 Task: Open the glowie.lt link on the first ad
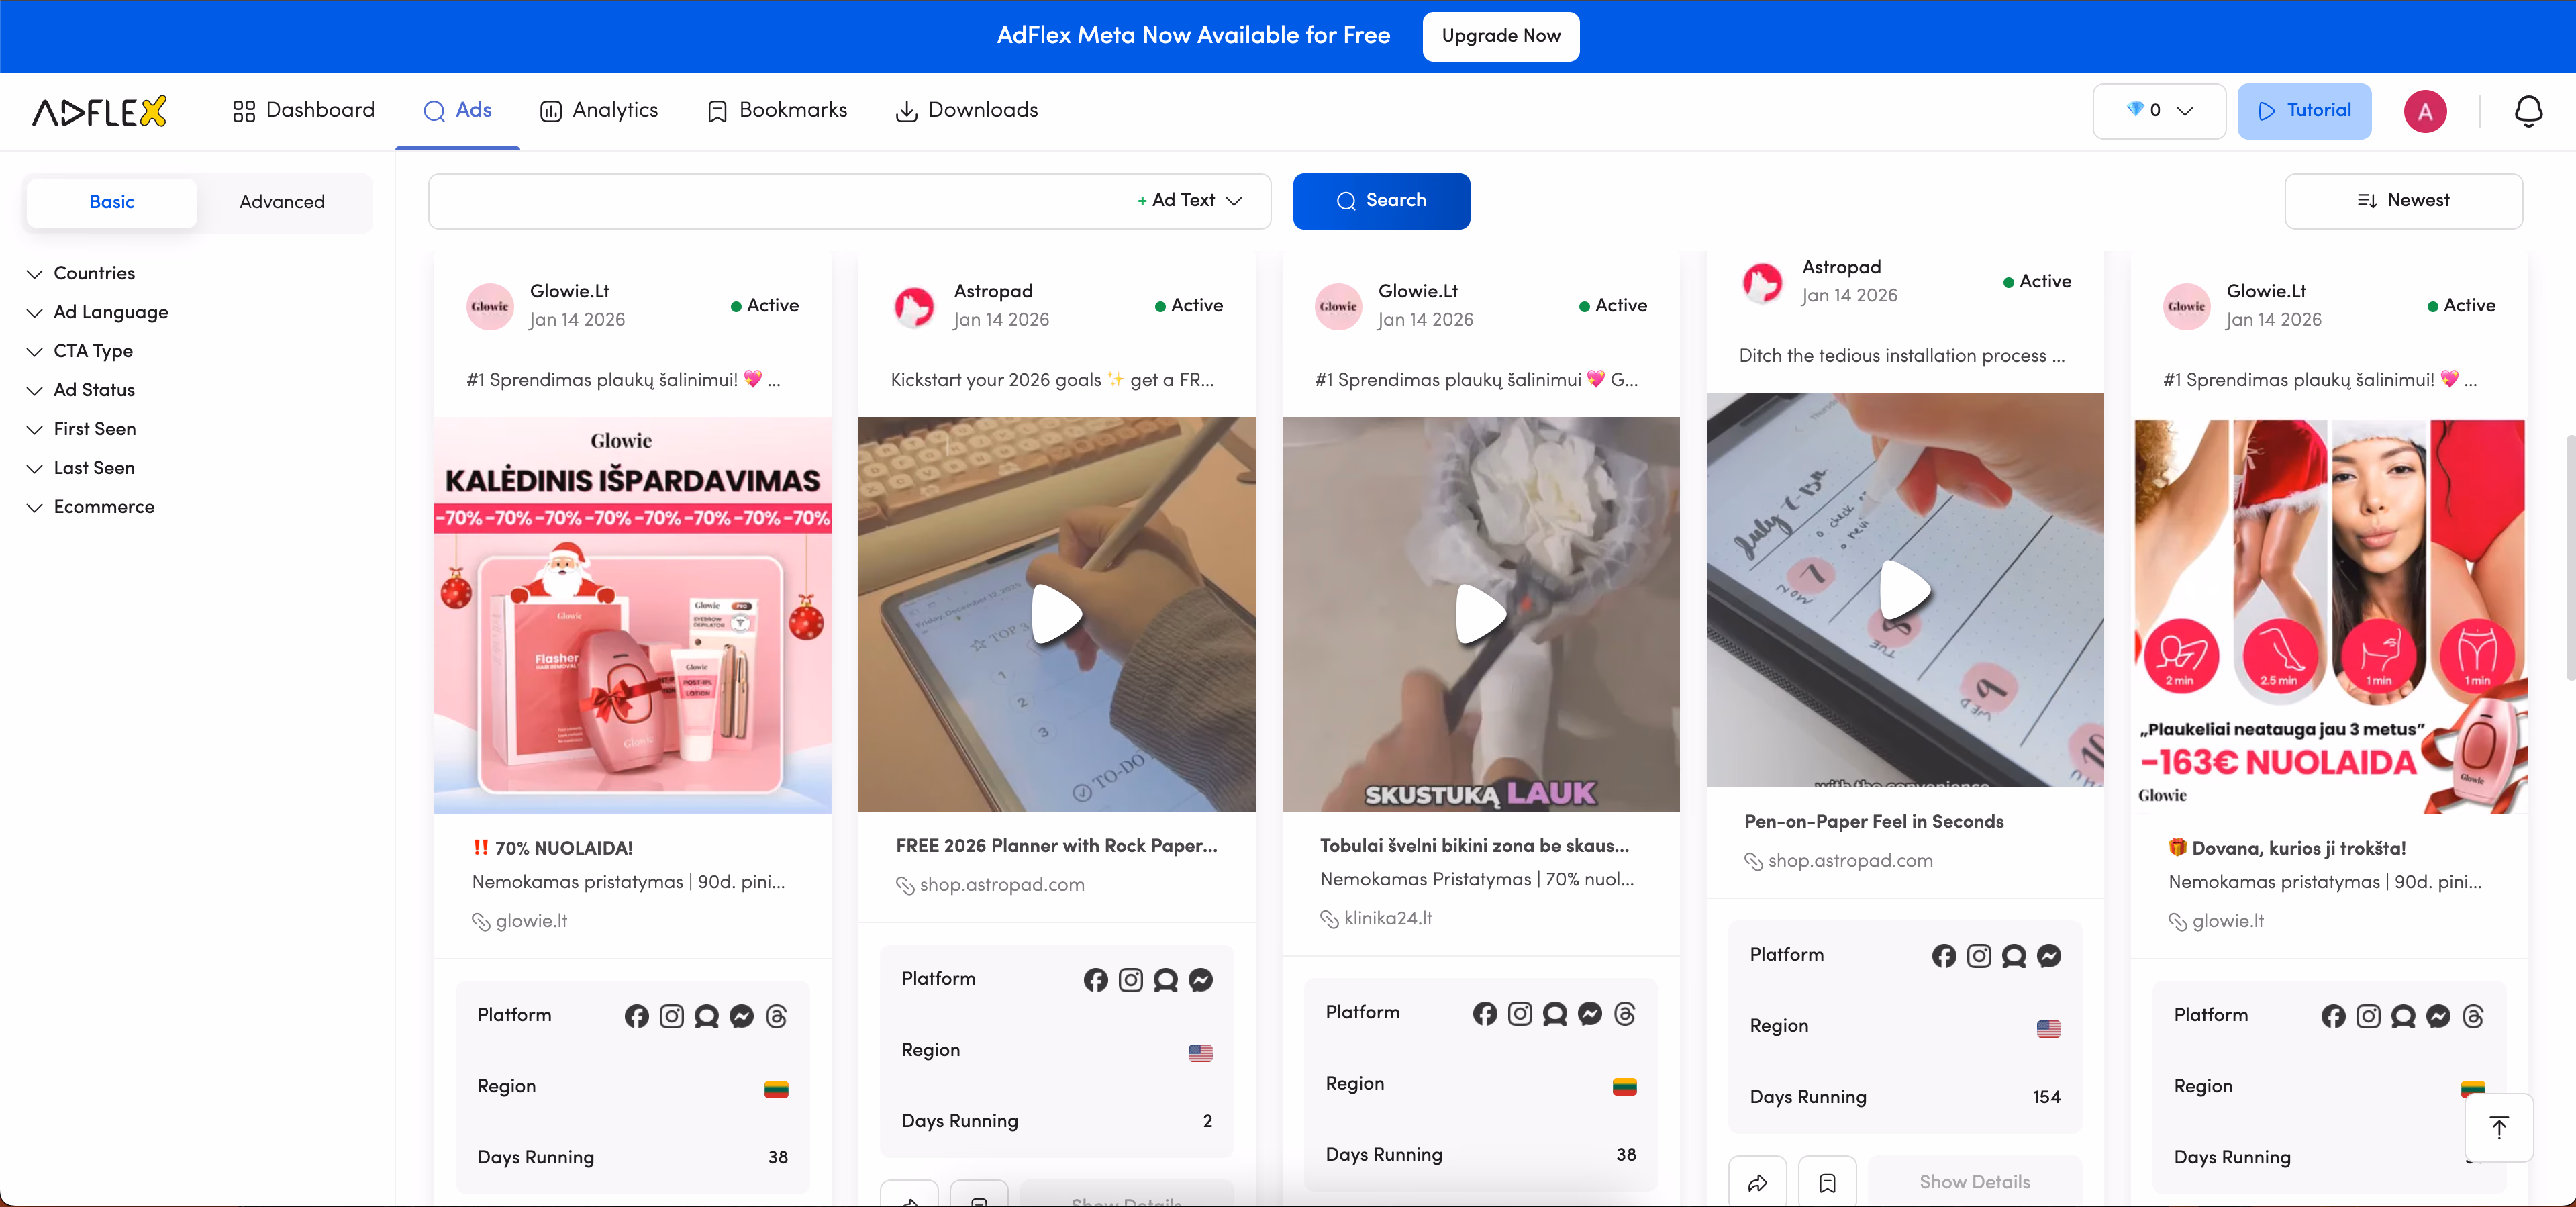click(x=530, y=921)
